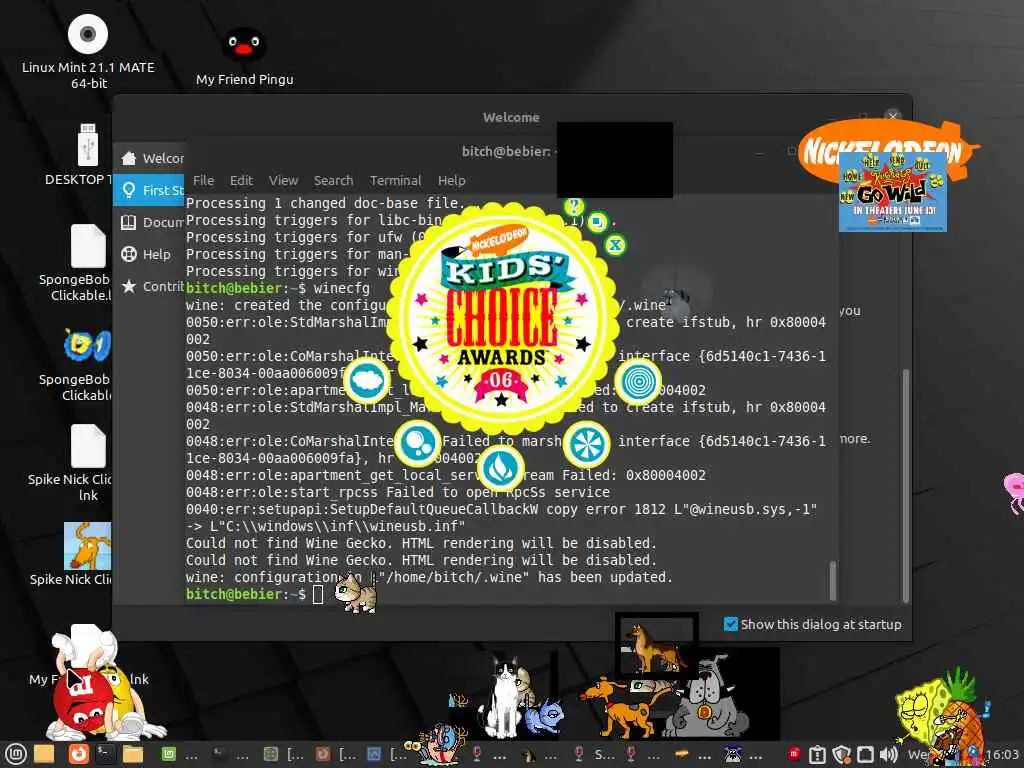Select Help in Welcome window sidebar

(150, 254)
